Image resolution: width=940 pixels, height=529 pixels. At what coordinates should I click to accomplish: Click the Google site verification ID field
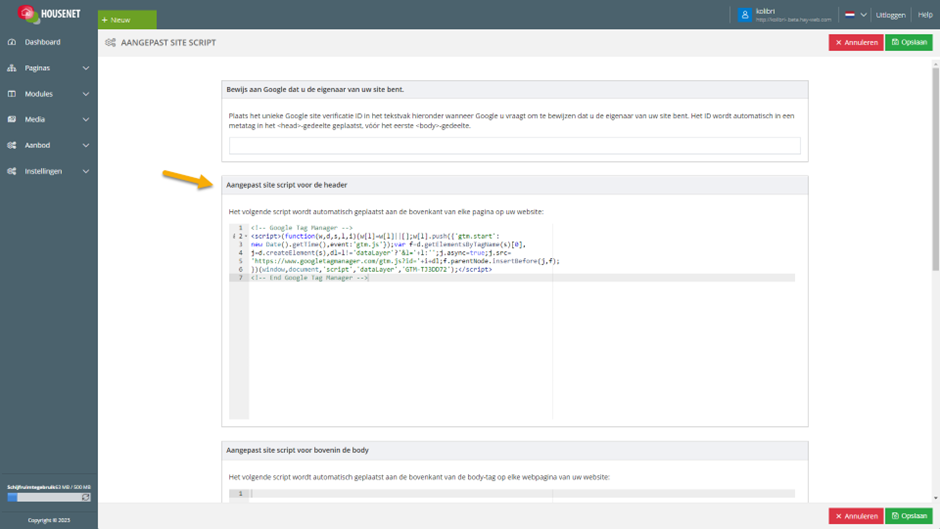(x=514, y=146)
